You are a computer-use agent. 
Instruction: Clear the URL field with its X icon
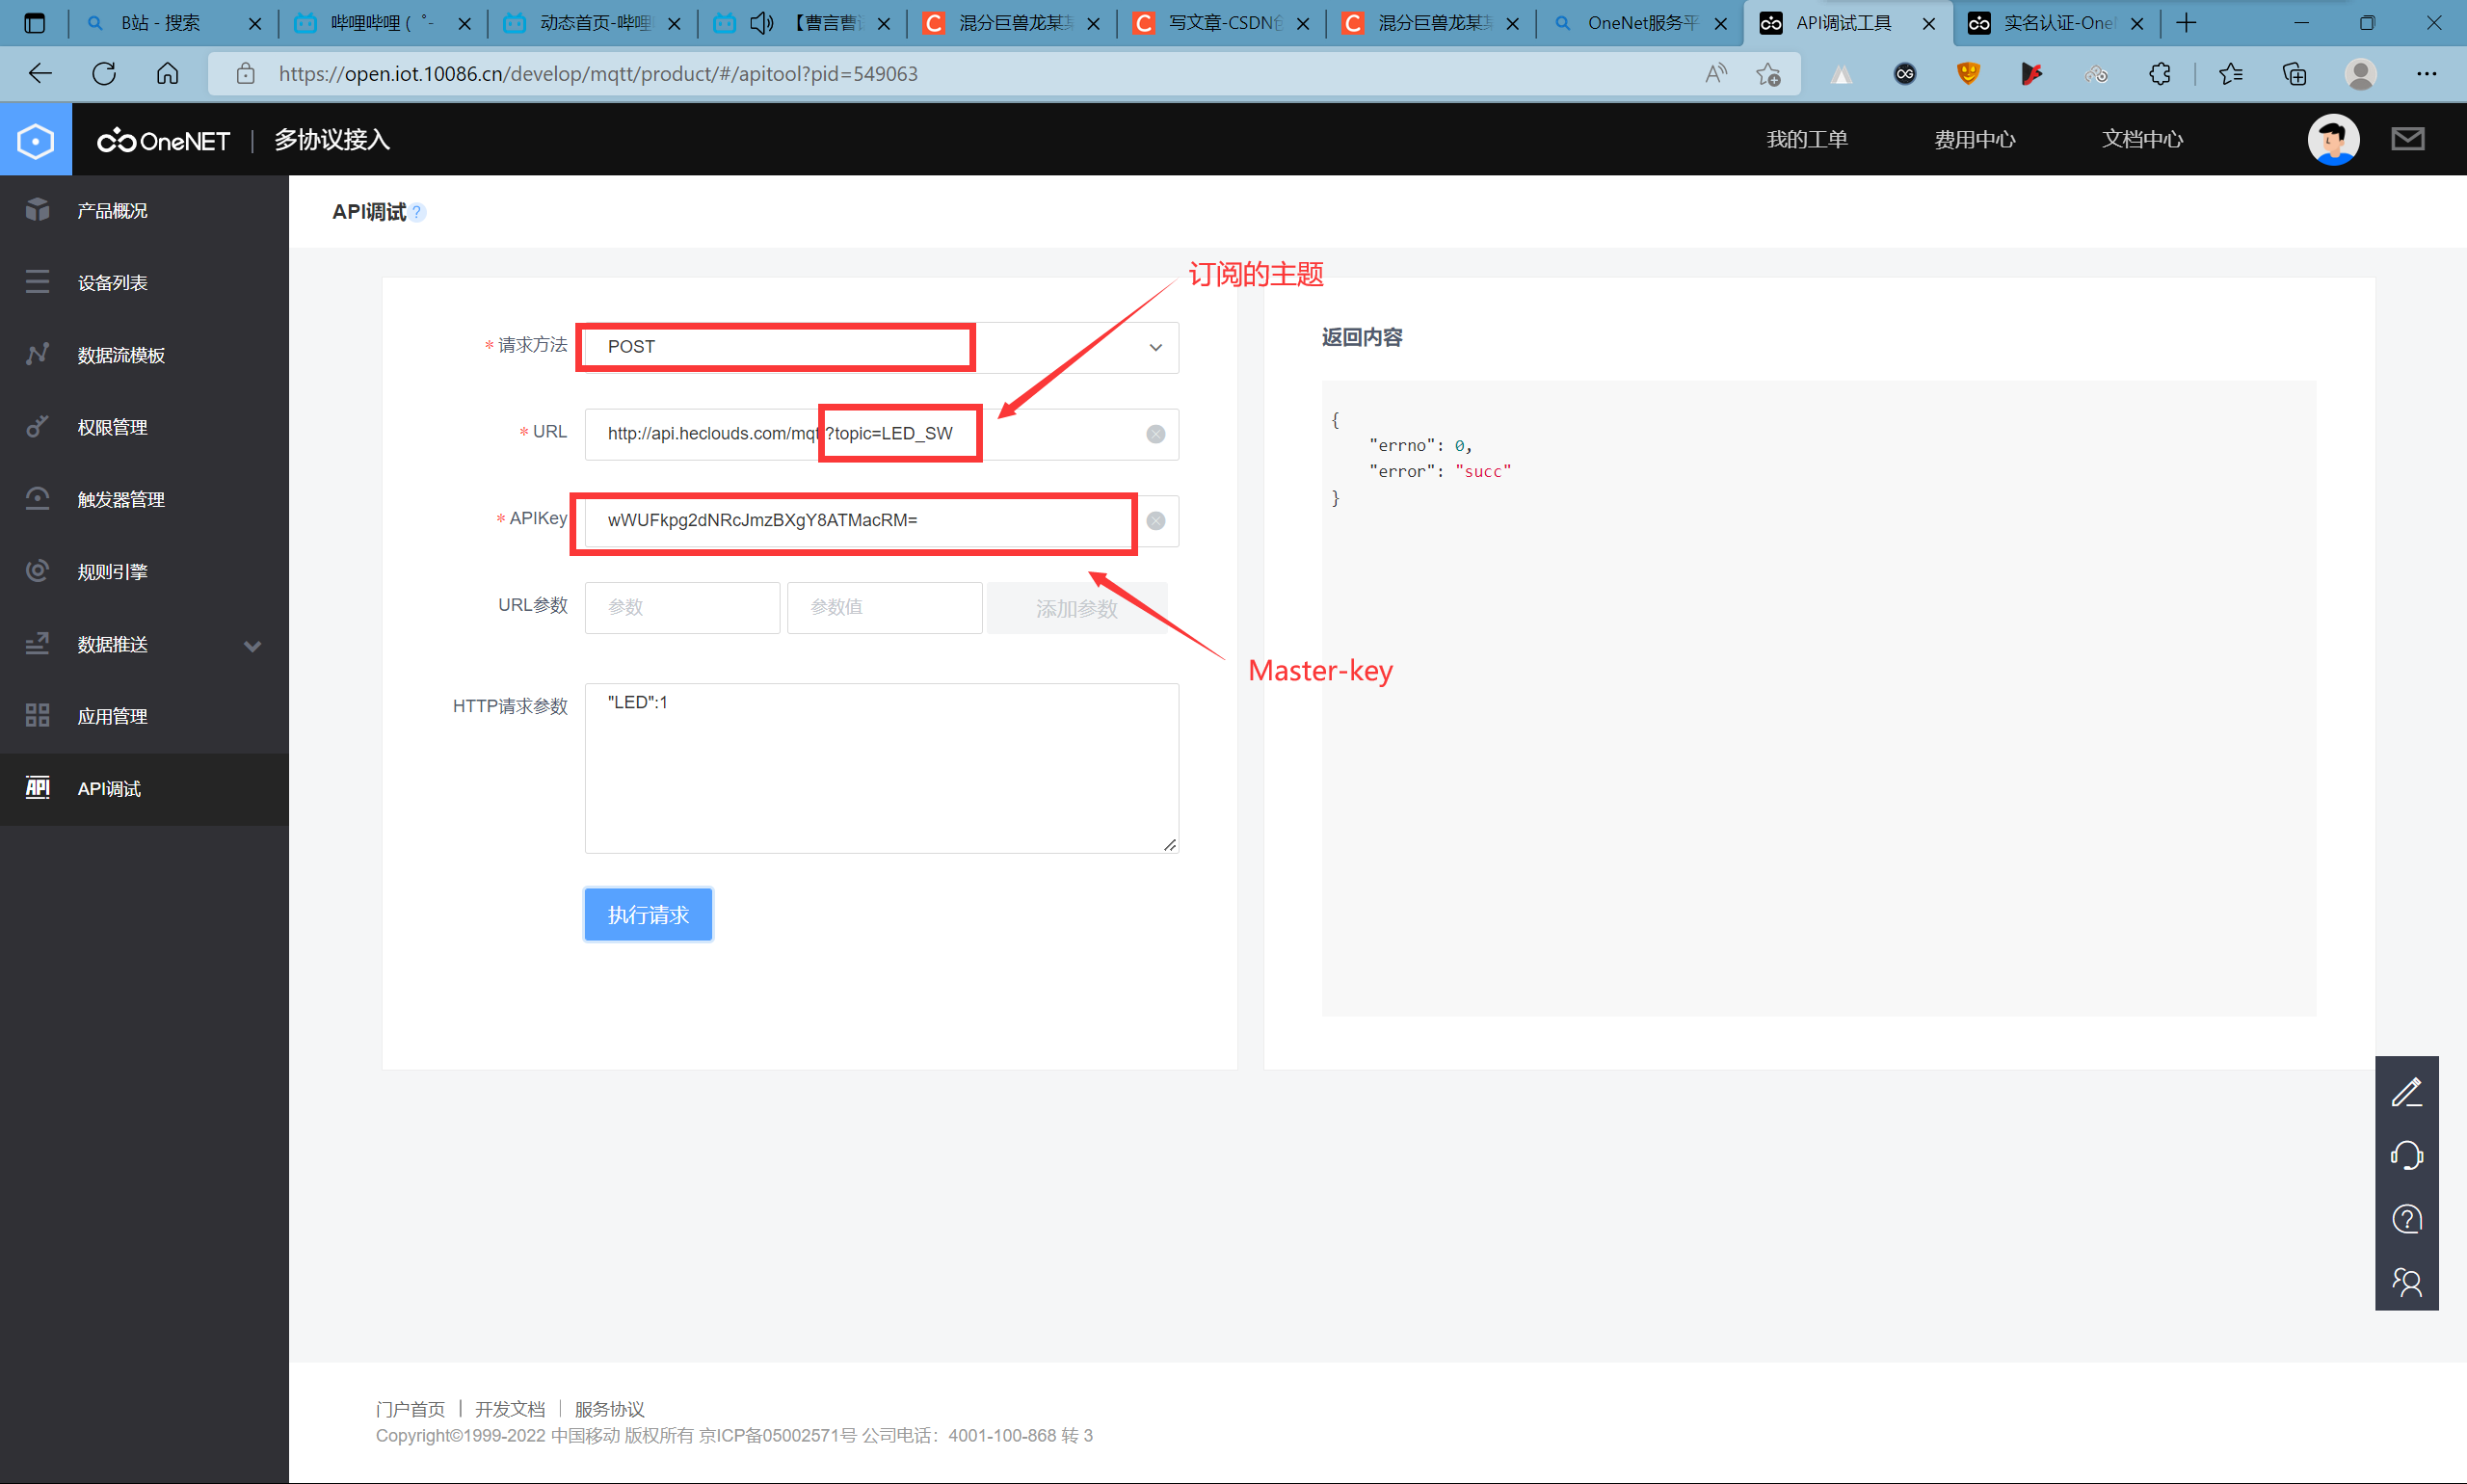point(1155,434)
